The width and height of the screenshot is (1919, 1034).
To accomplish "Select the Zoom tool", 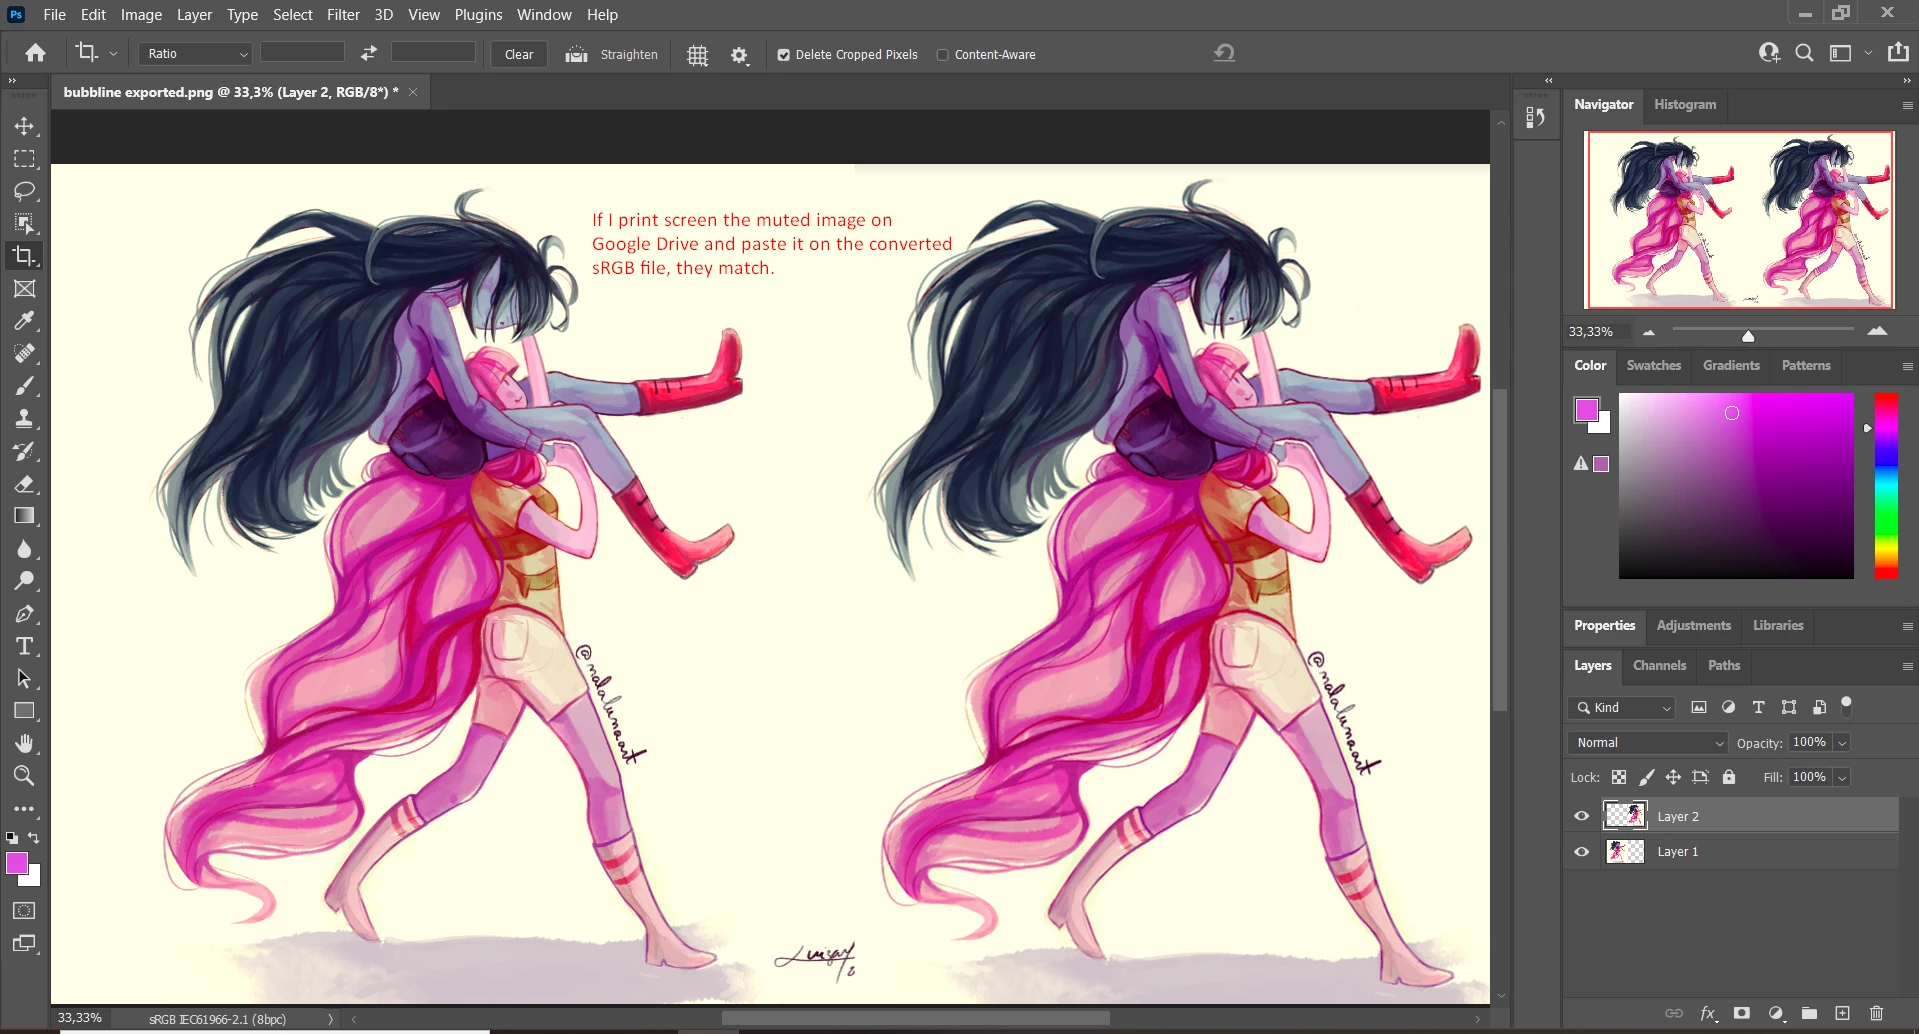I will pyautogui.click(x=24, y=776).
